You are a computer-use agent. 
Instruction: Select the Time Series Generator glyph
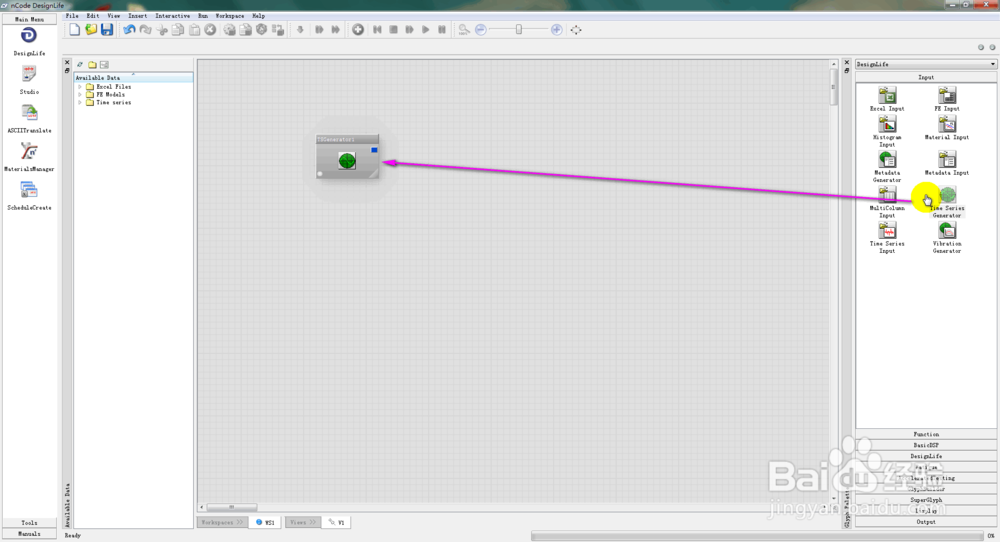[x=947, y=203]
